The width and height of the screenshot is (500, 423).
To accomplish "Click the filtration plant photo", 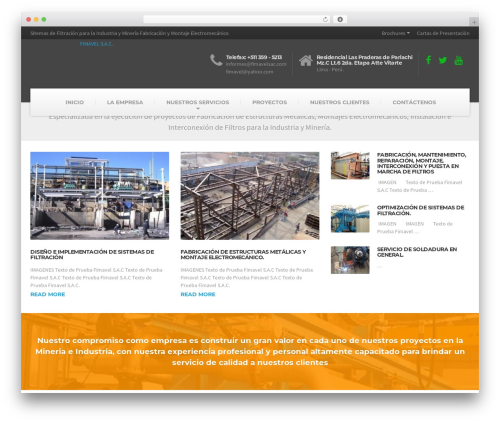I will pyautogui.click(x=100, y=196).
